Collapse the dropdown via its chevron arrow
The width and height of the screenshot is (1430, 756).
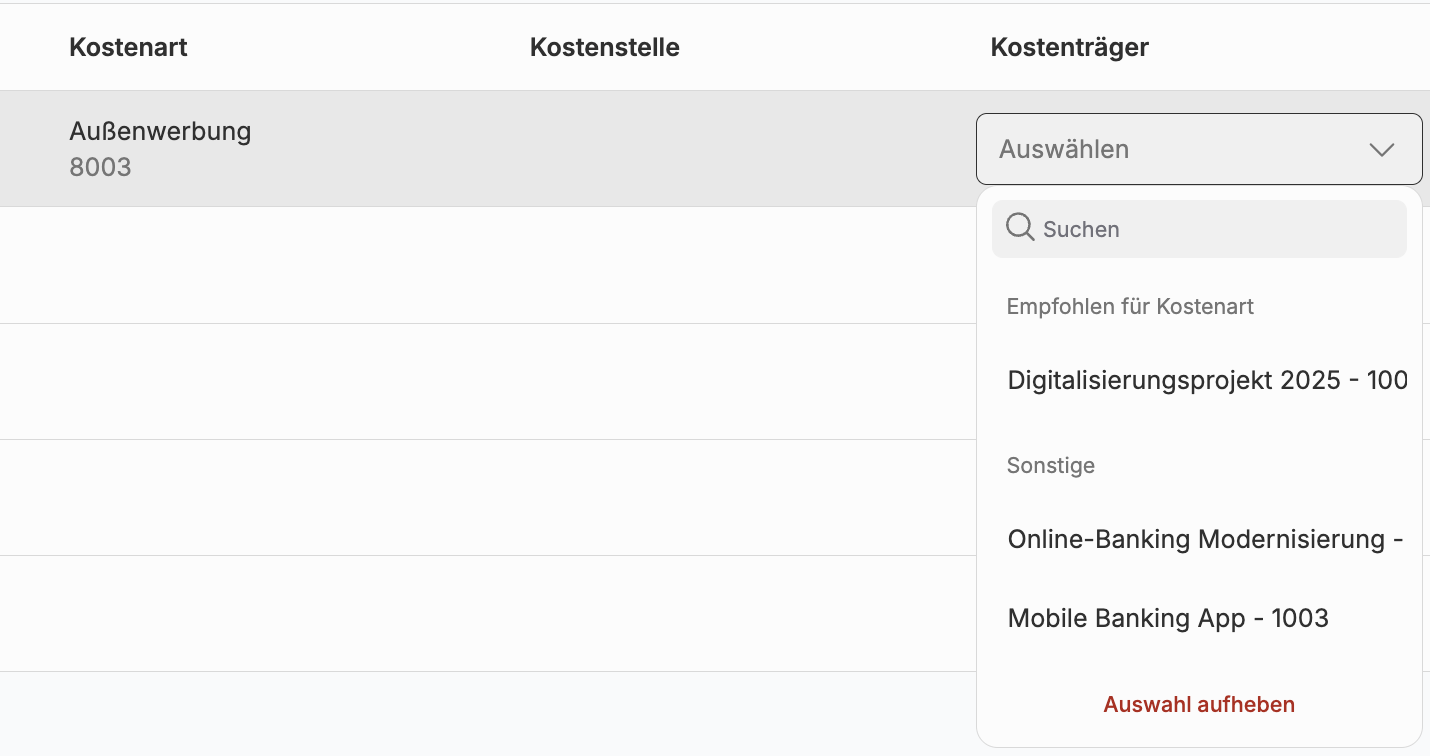pos(1381,150)
